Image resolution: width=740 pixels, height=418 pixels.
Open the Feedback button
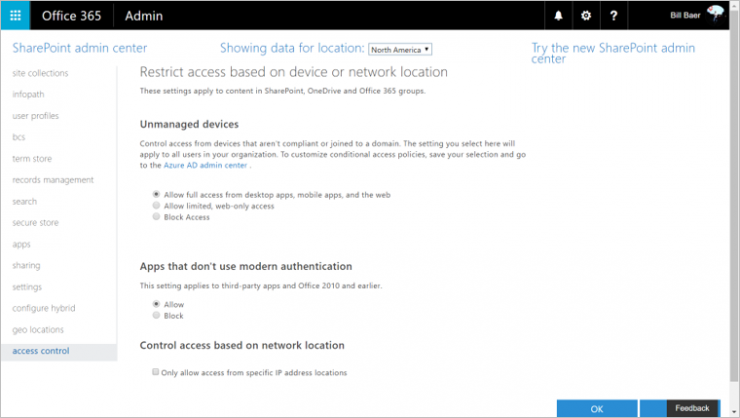pyautogui.click(x=691, y=408)
